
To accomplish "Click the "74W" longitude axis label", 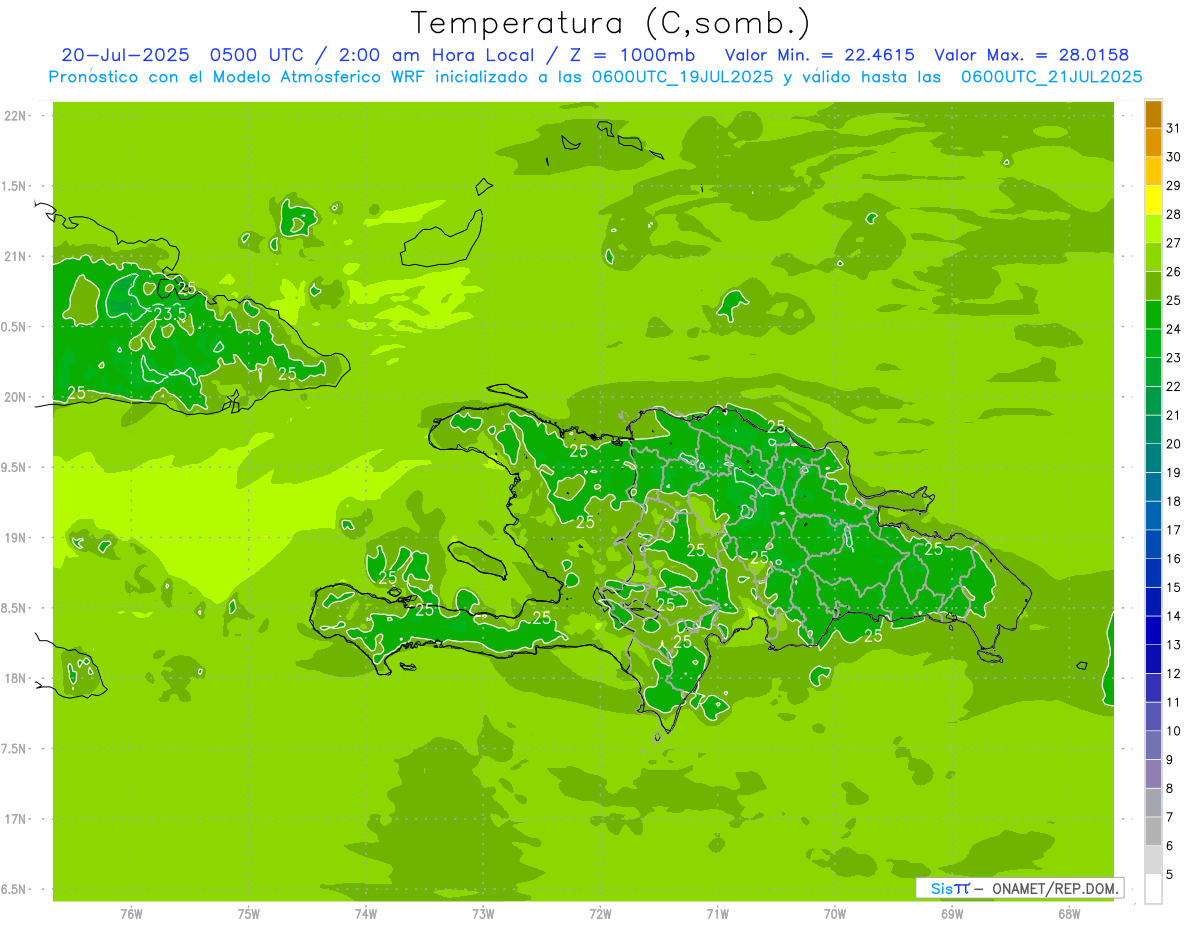I will (x=365, y=914).
